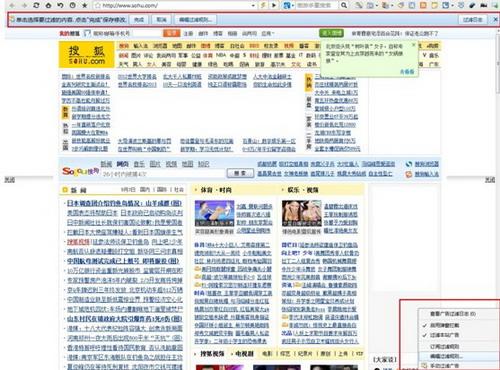Go back with the browser back arrow
This screenshot has height=370, width=500.
pos(12,5)
